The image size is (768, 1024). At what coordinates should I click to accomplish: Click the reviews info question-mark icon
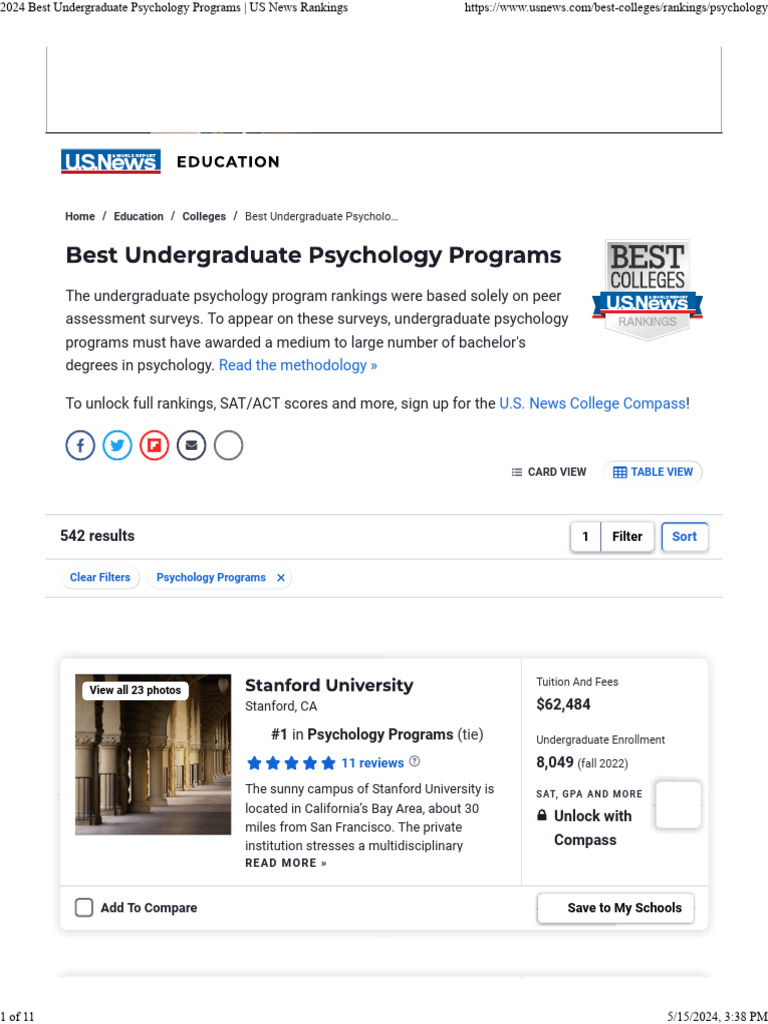click(415, 761)
